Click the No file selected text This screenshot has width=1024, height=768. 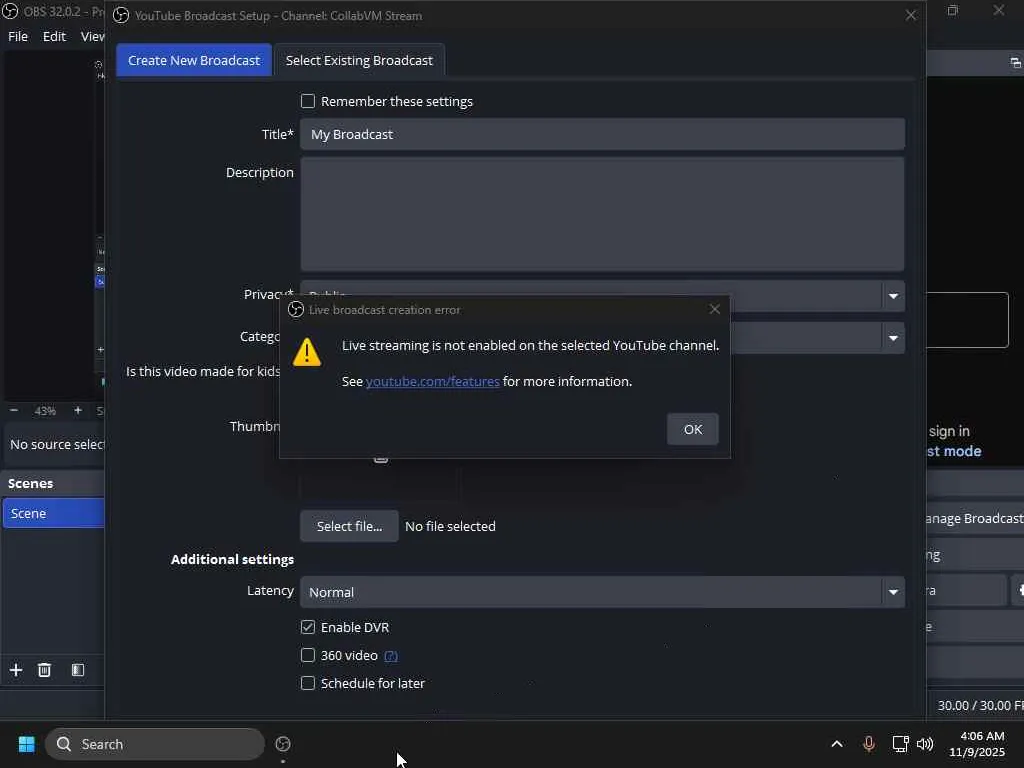pos(450,526)
